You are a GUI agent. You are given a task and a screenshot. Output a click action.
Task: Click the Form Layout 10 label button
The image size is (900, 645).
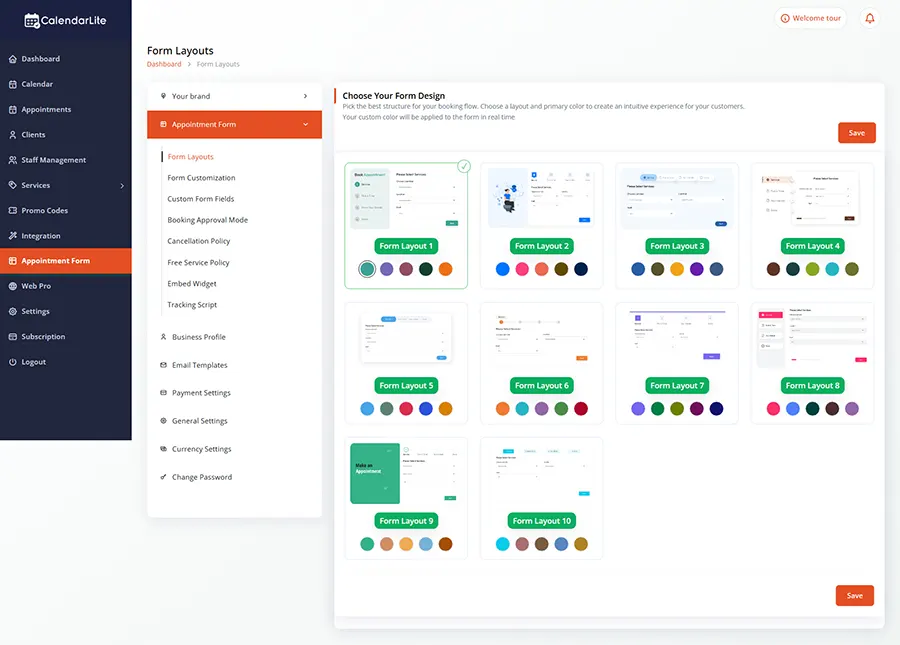click(x=542, y=521)
